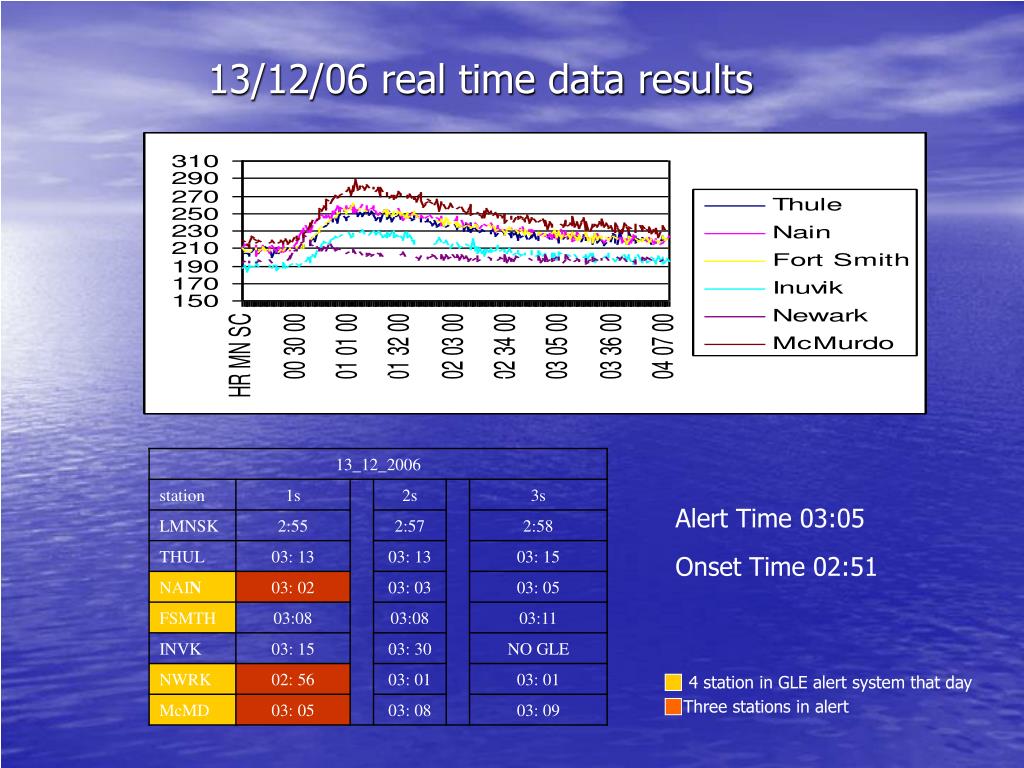The width and height of the screenshot is (1024, 768).
Task: Click the yellow square legend swatch
Action: pos(673,682)
